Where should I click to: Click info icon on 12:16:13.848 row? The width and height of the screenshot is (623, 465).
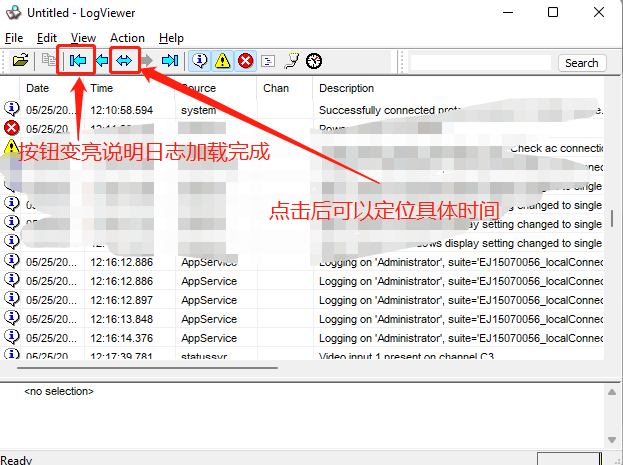click(x=12, y=318)
